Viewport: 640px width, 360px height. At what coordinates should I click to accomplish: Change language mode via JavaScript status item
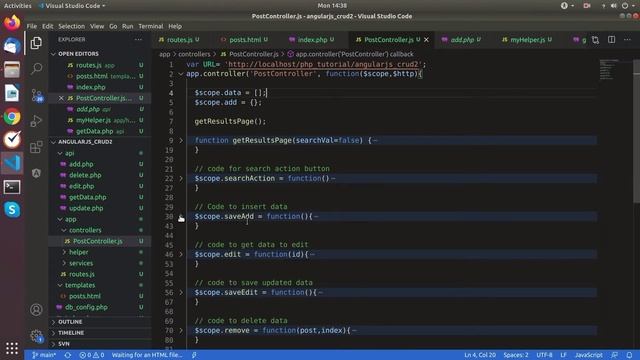click(x=589, y=355)
